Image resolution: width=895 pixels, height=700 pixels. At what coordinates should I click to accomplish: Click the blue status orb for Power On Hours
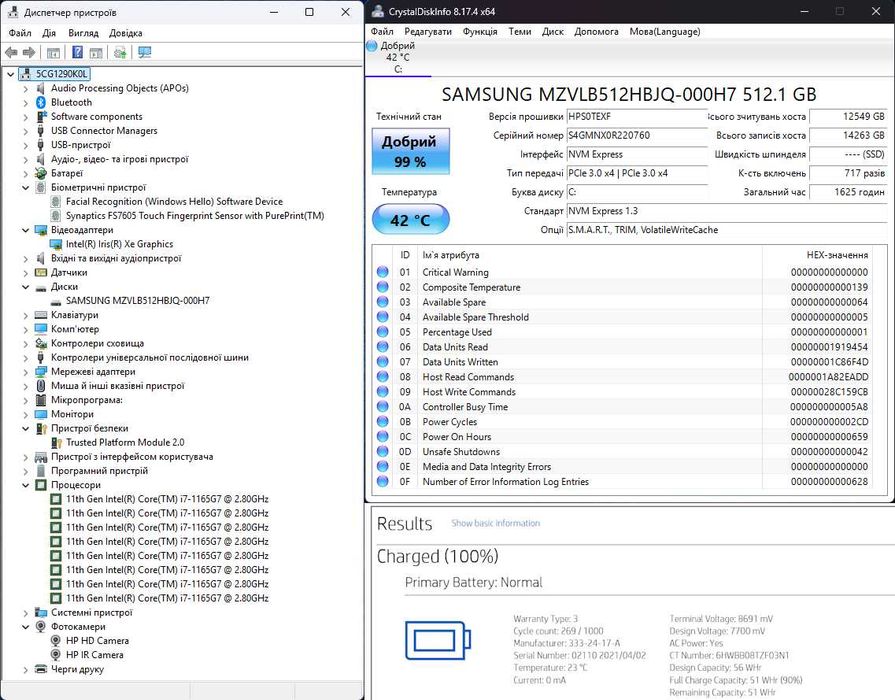pos(383,436)
